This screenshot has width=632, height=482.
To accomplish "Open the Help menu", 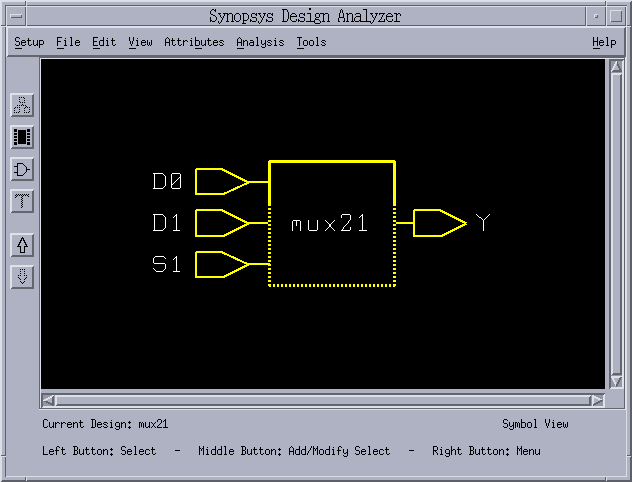I will coord(604,42).
